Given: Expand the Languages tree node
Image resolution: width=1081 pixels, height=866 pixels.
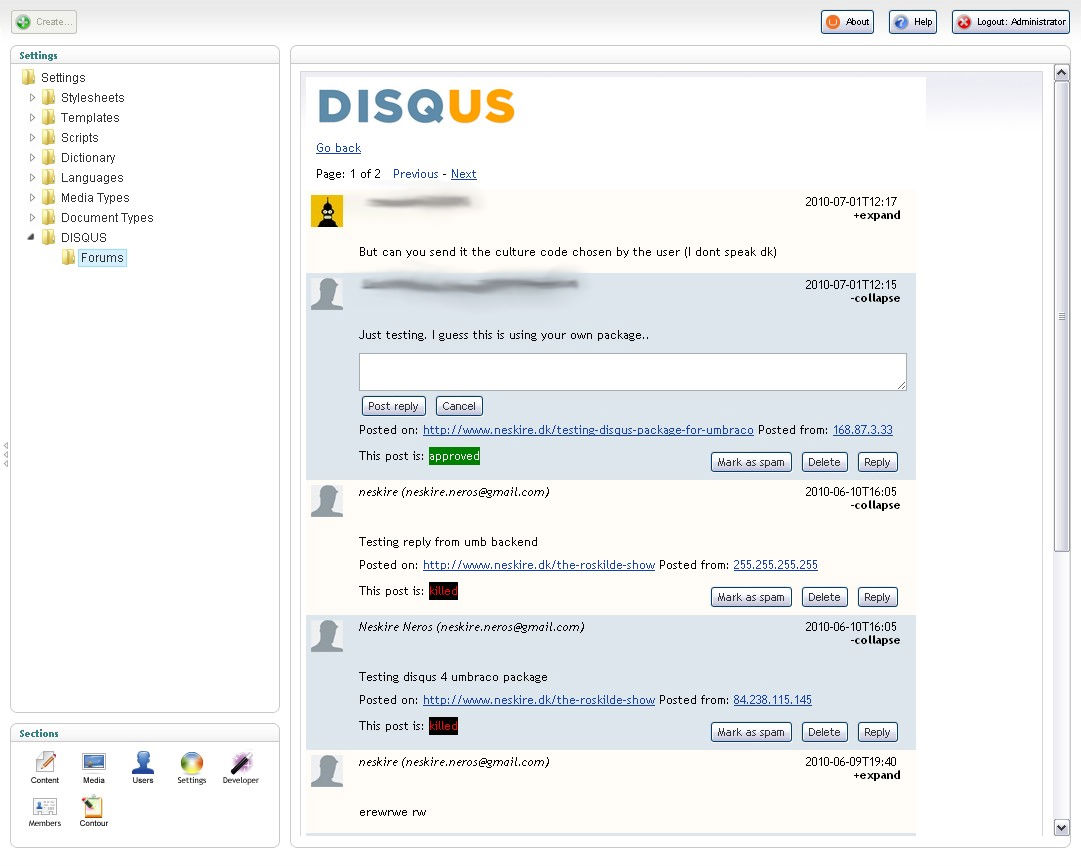Looking at the screenshot, I should coord(32,177).
